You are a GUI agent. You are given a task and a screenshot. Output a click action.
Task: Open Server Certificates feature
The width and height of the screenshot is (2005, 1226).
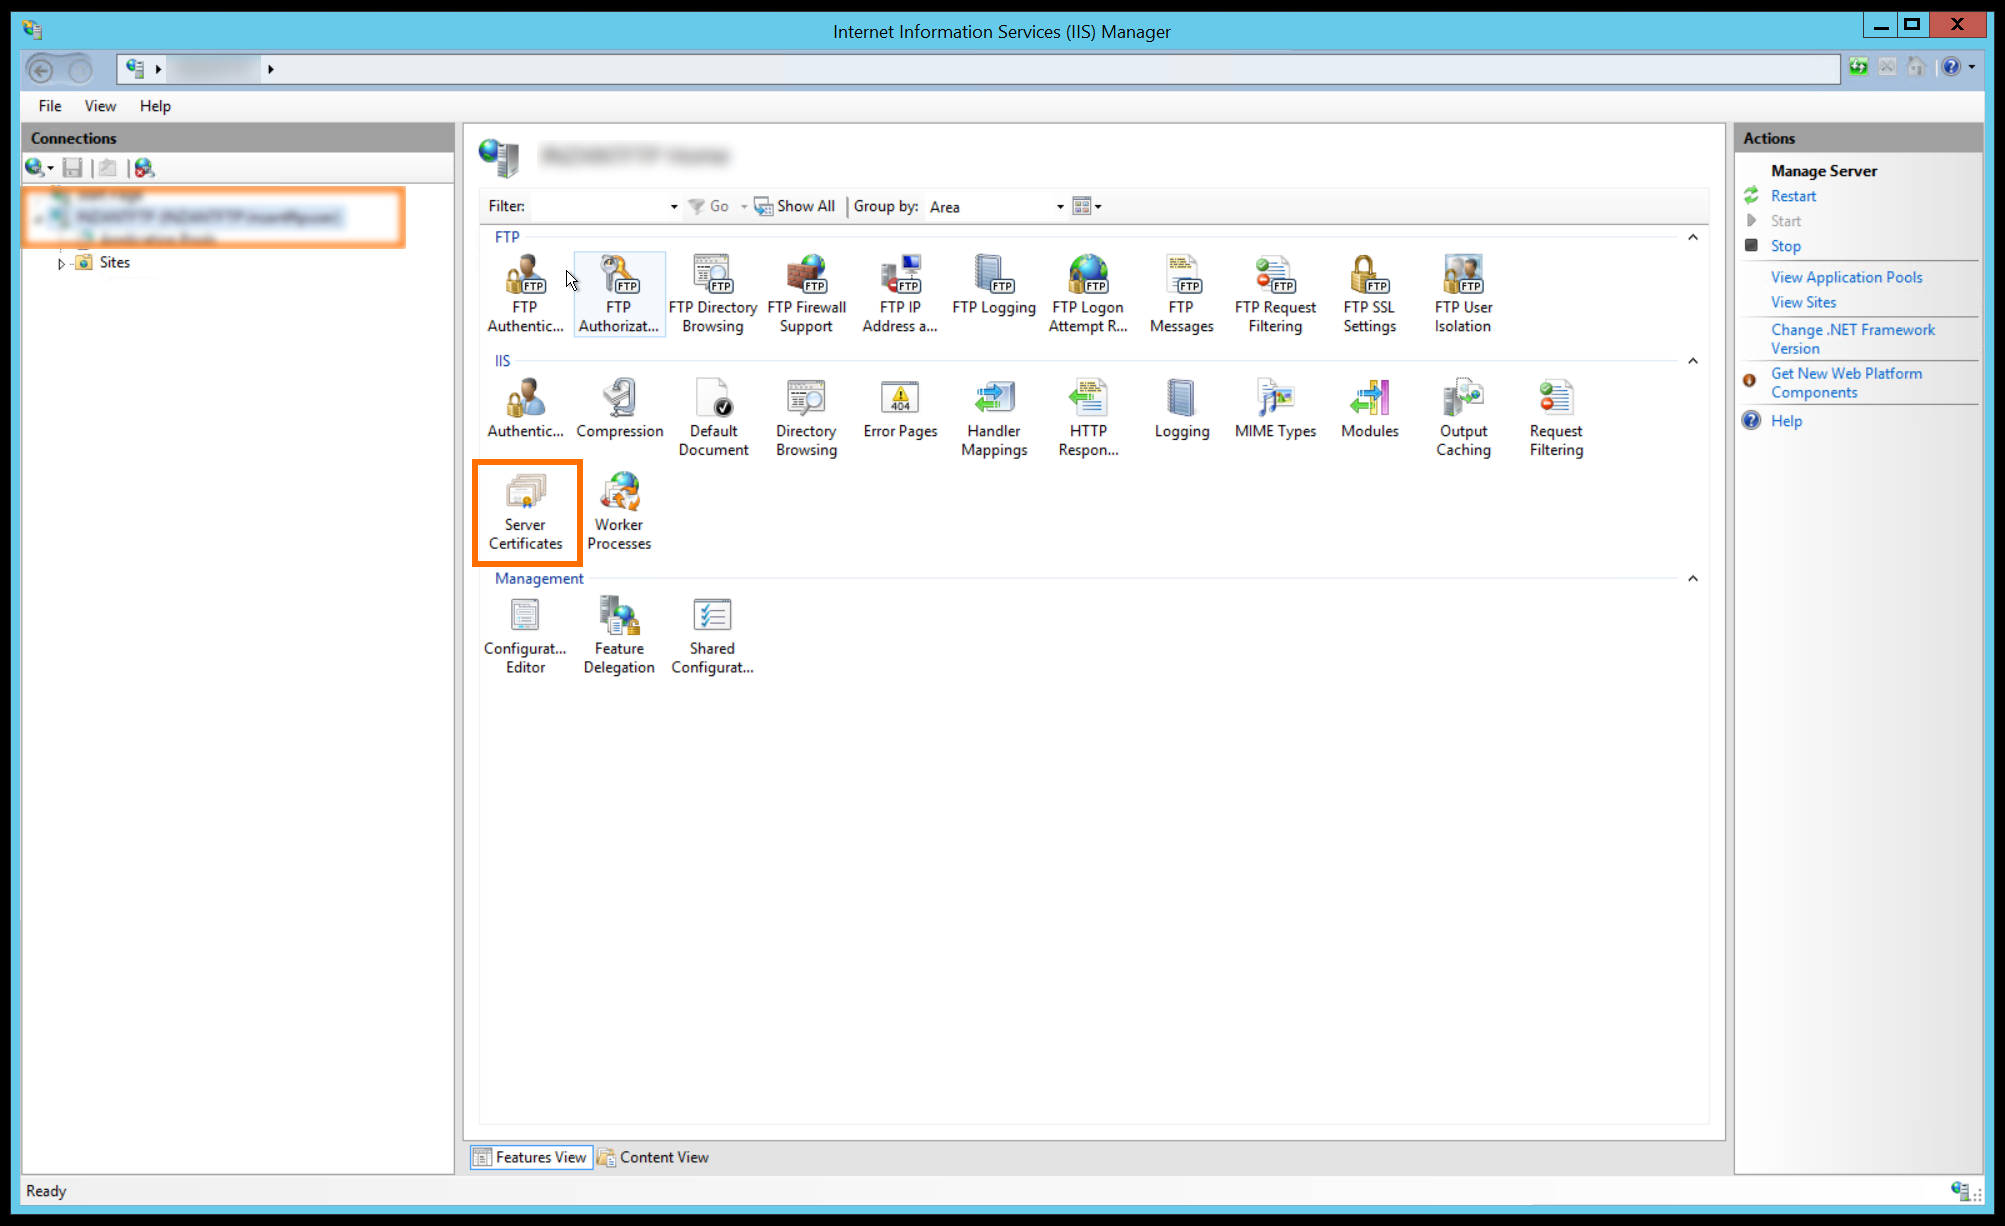click(525, 512)
